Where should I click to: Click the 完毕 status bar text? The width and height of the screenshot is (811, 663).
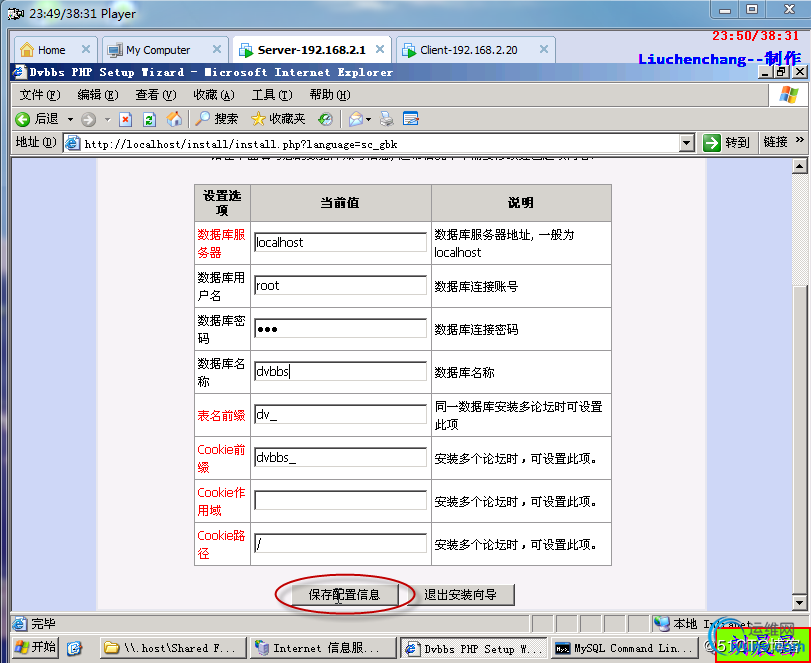point(43,624)
